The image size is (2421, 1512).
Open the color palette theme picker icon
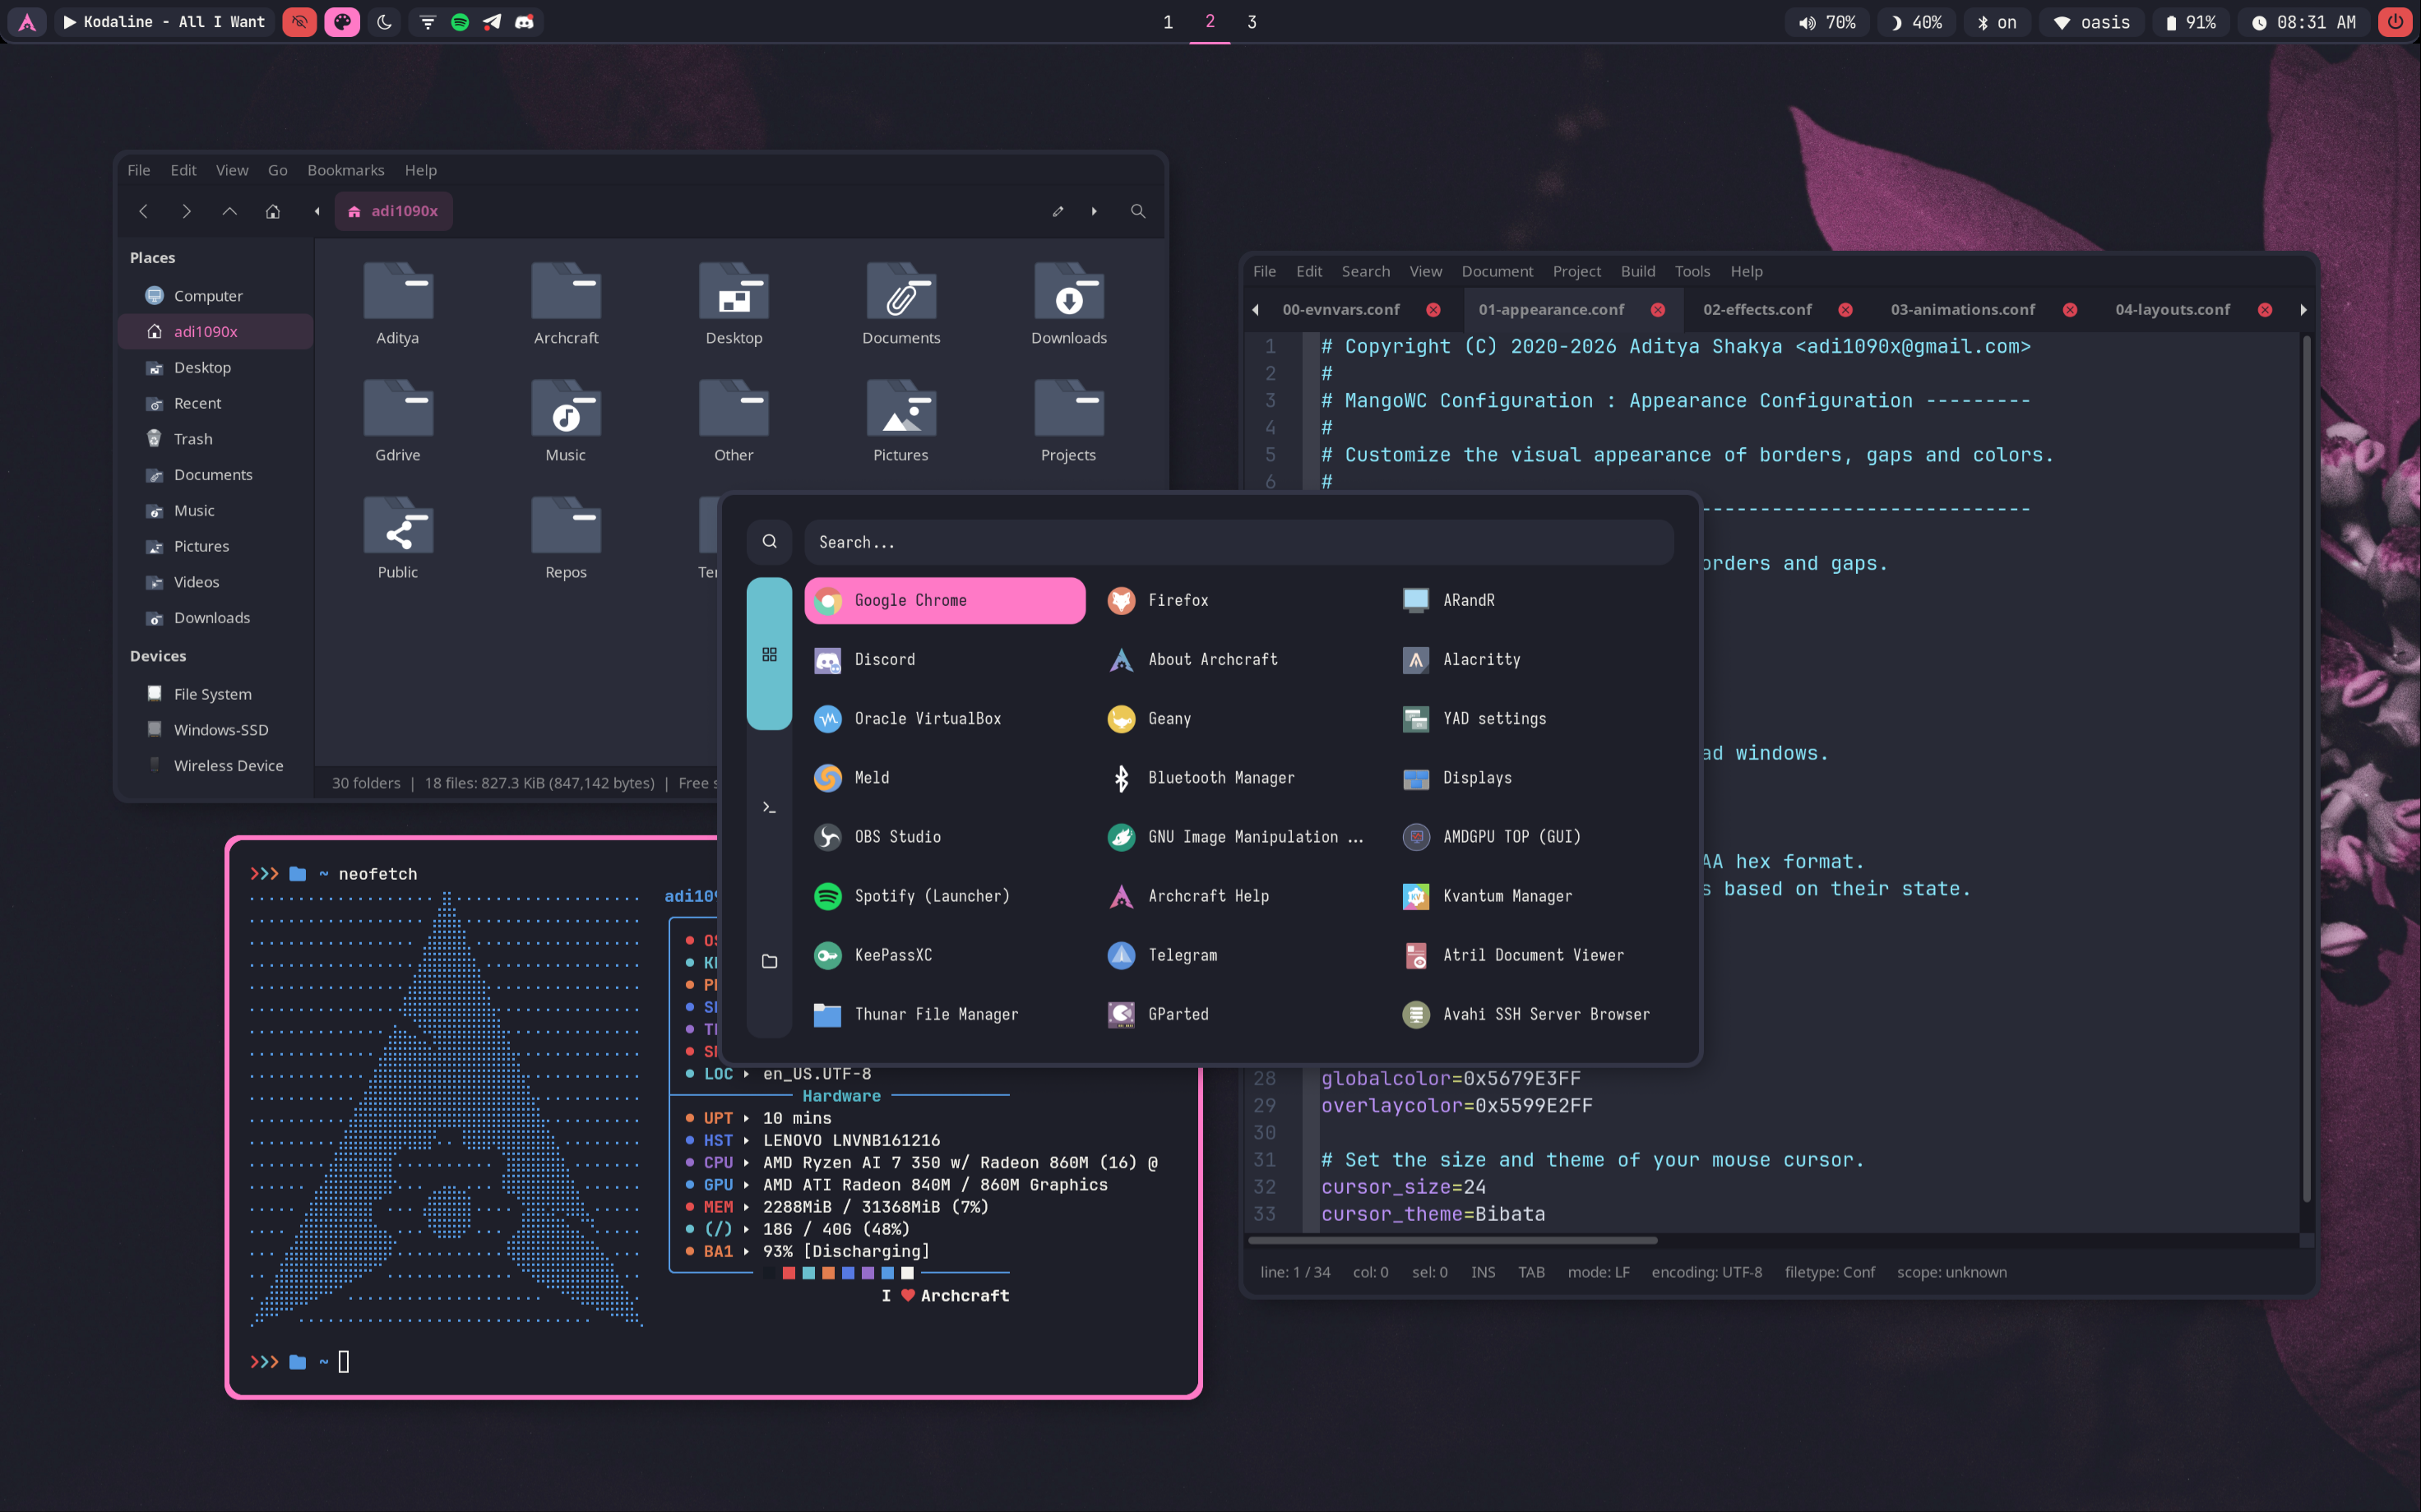[342, 22]
